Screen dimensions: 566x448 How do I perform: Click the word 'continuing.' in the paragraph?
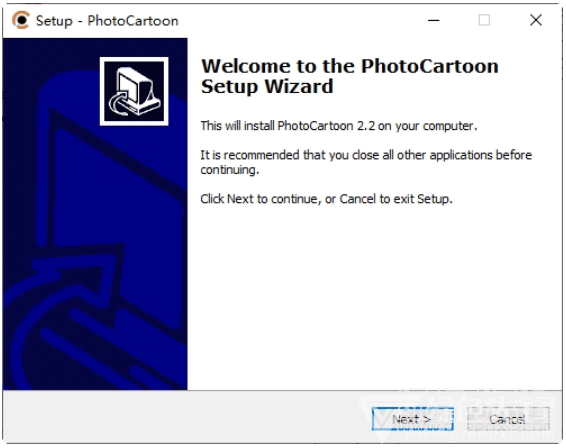click(230, 170)
